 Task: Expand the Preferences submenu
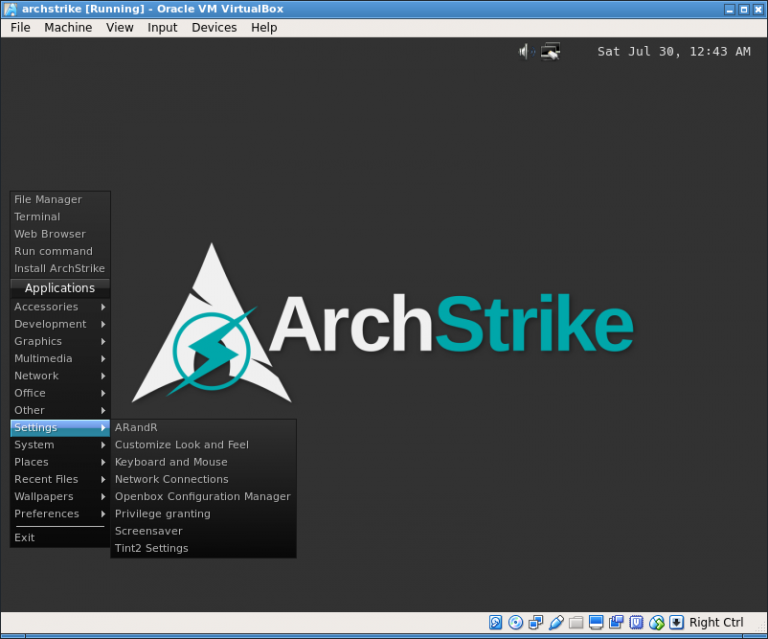pos(60,514)
